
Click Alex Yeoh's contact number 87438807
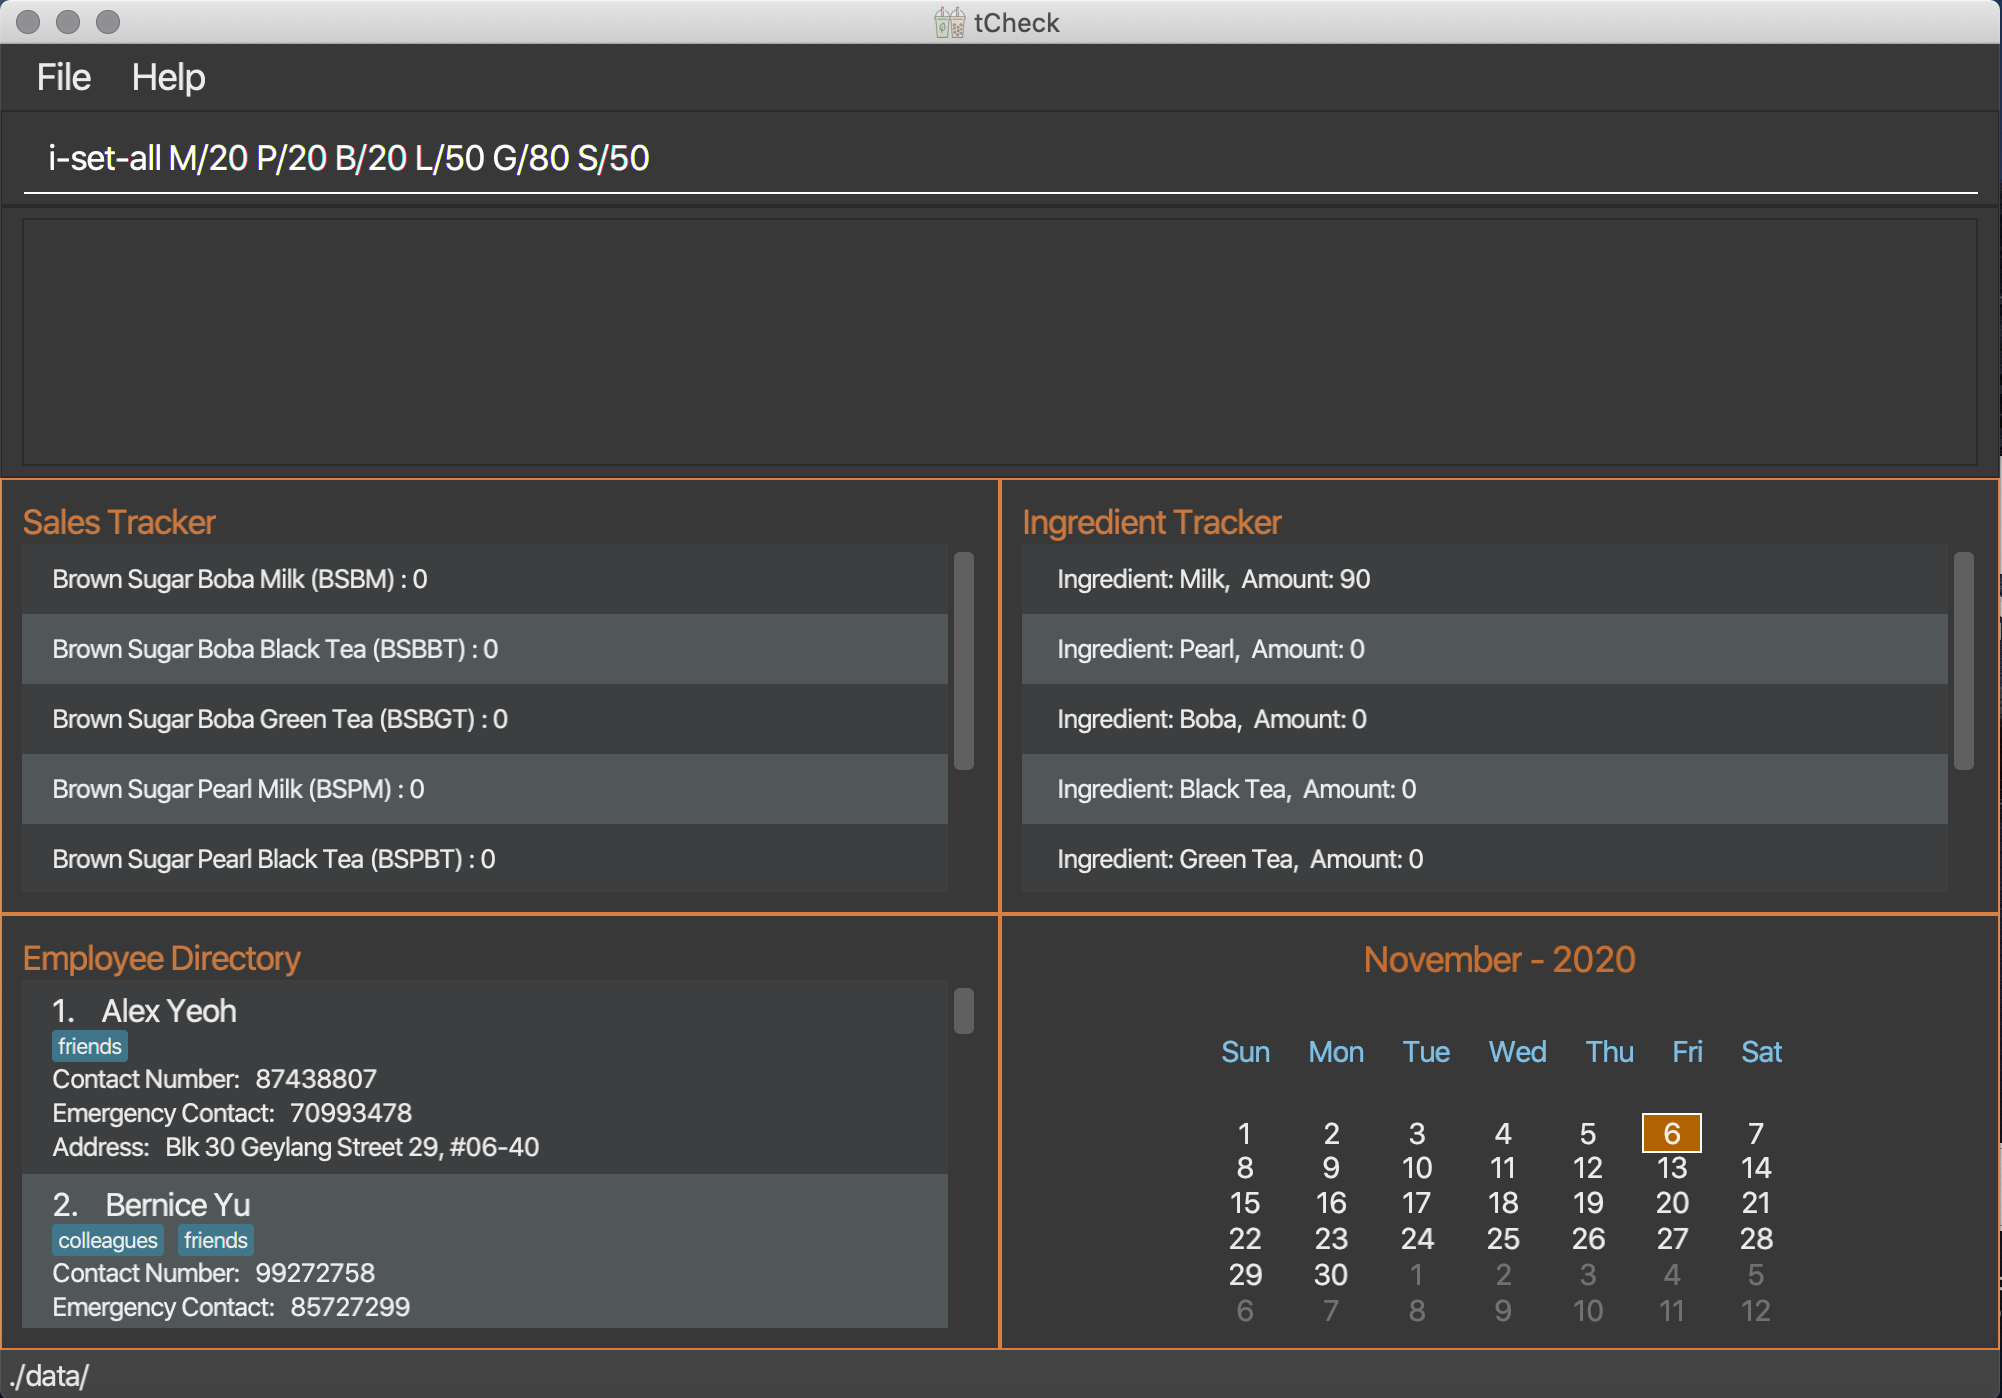[x=316, y=1079]
